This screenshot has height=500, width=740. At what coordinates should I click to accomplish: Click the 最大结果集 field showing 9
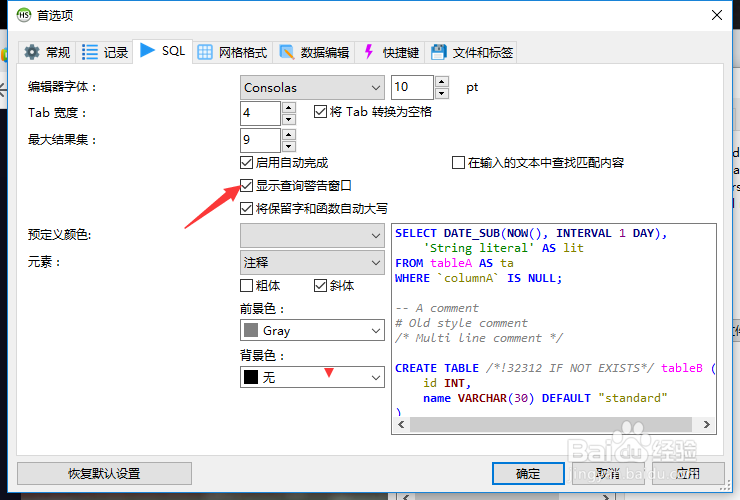point(261,140)
